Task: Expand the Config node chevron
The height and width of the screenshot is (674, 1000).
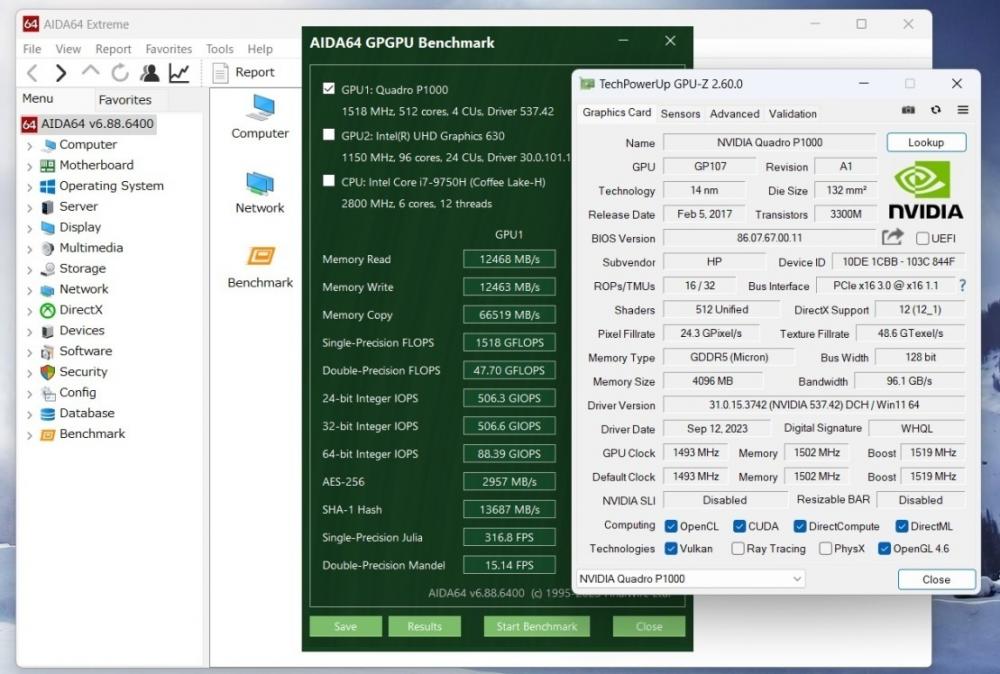Action: (x=29, y=393)
